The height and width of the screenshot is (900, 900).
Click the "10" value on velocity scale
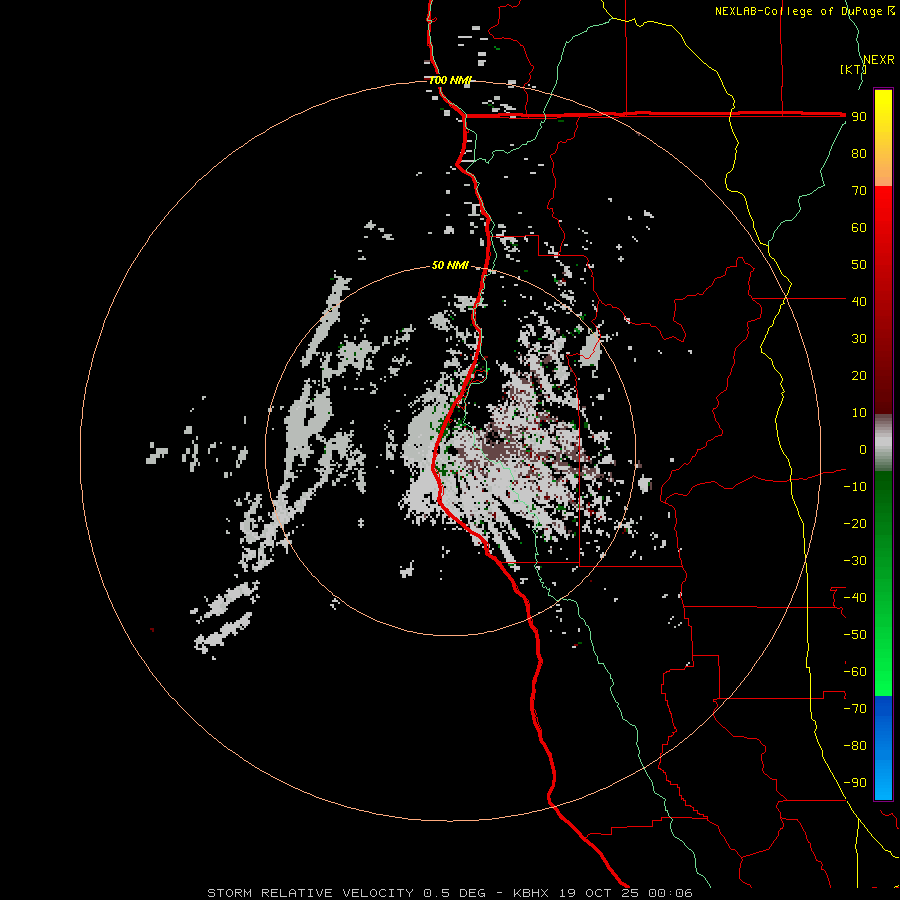pos(859,413)
